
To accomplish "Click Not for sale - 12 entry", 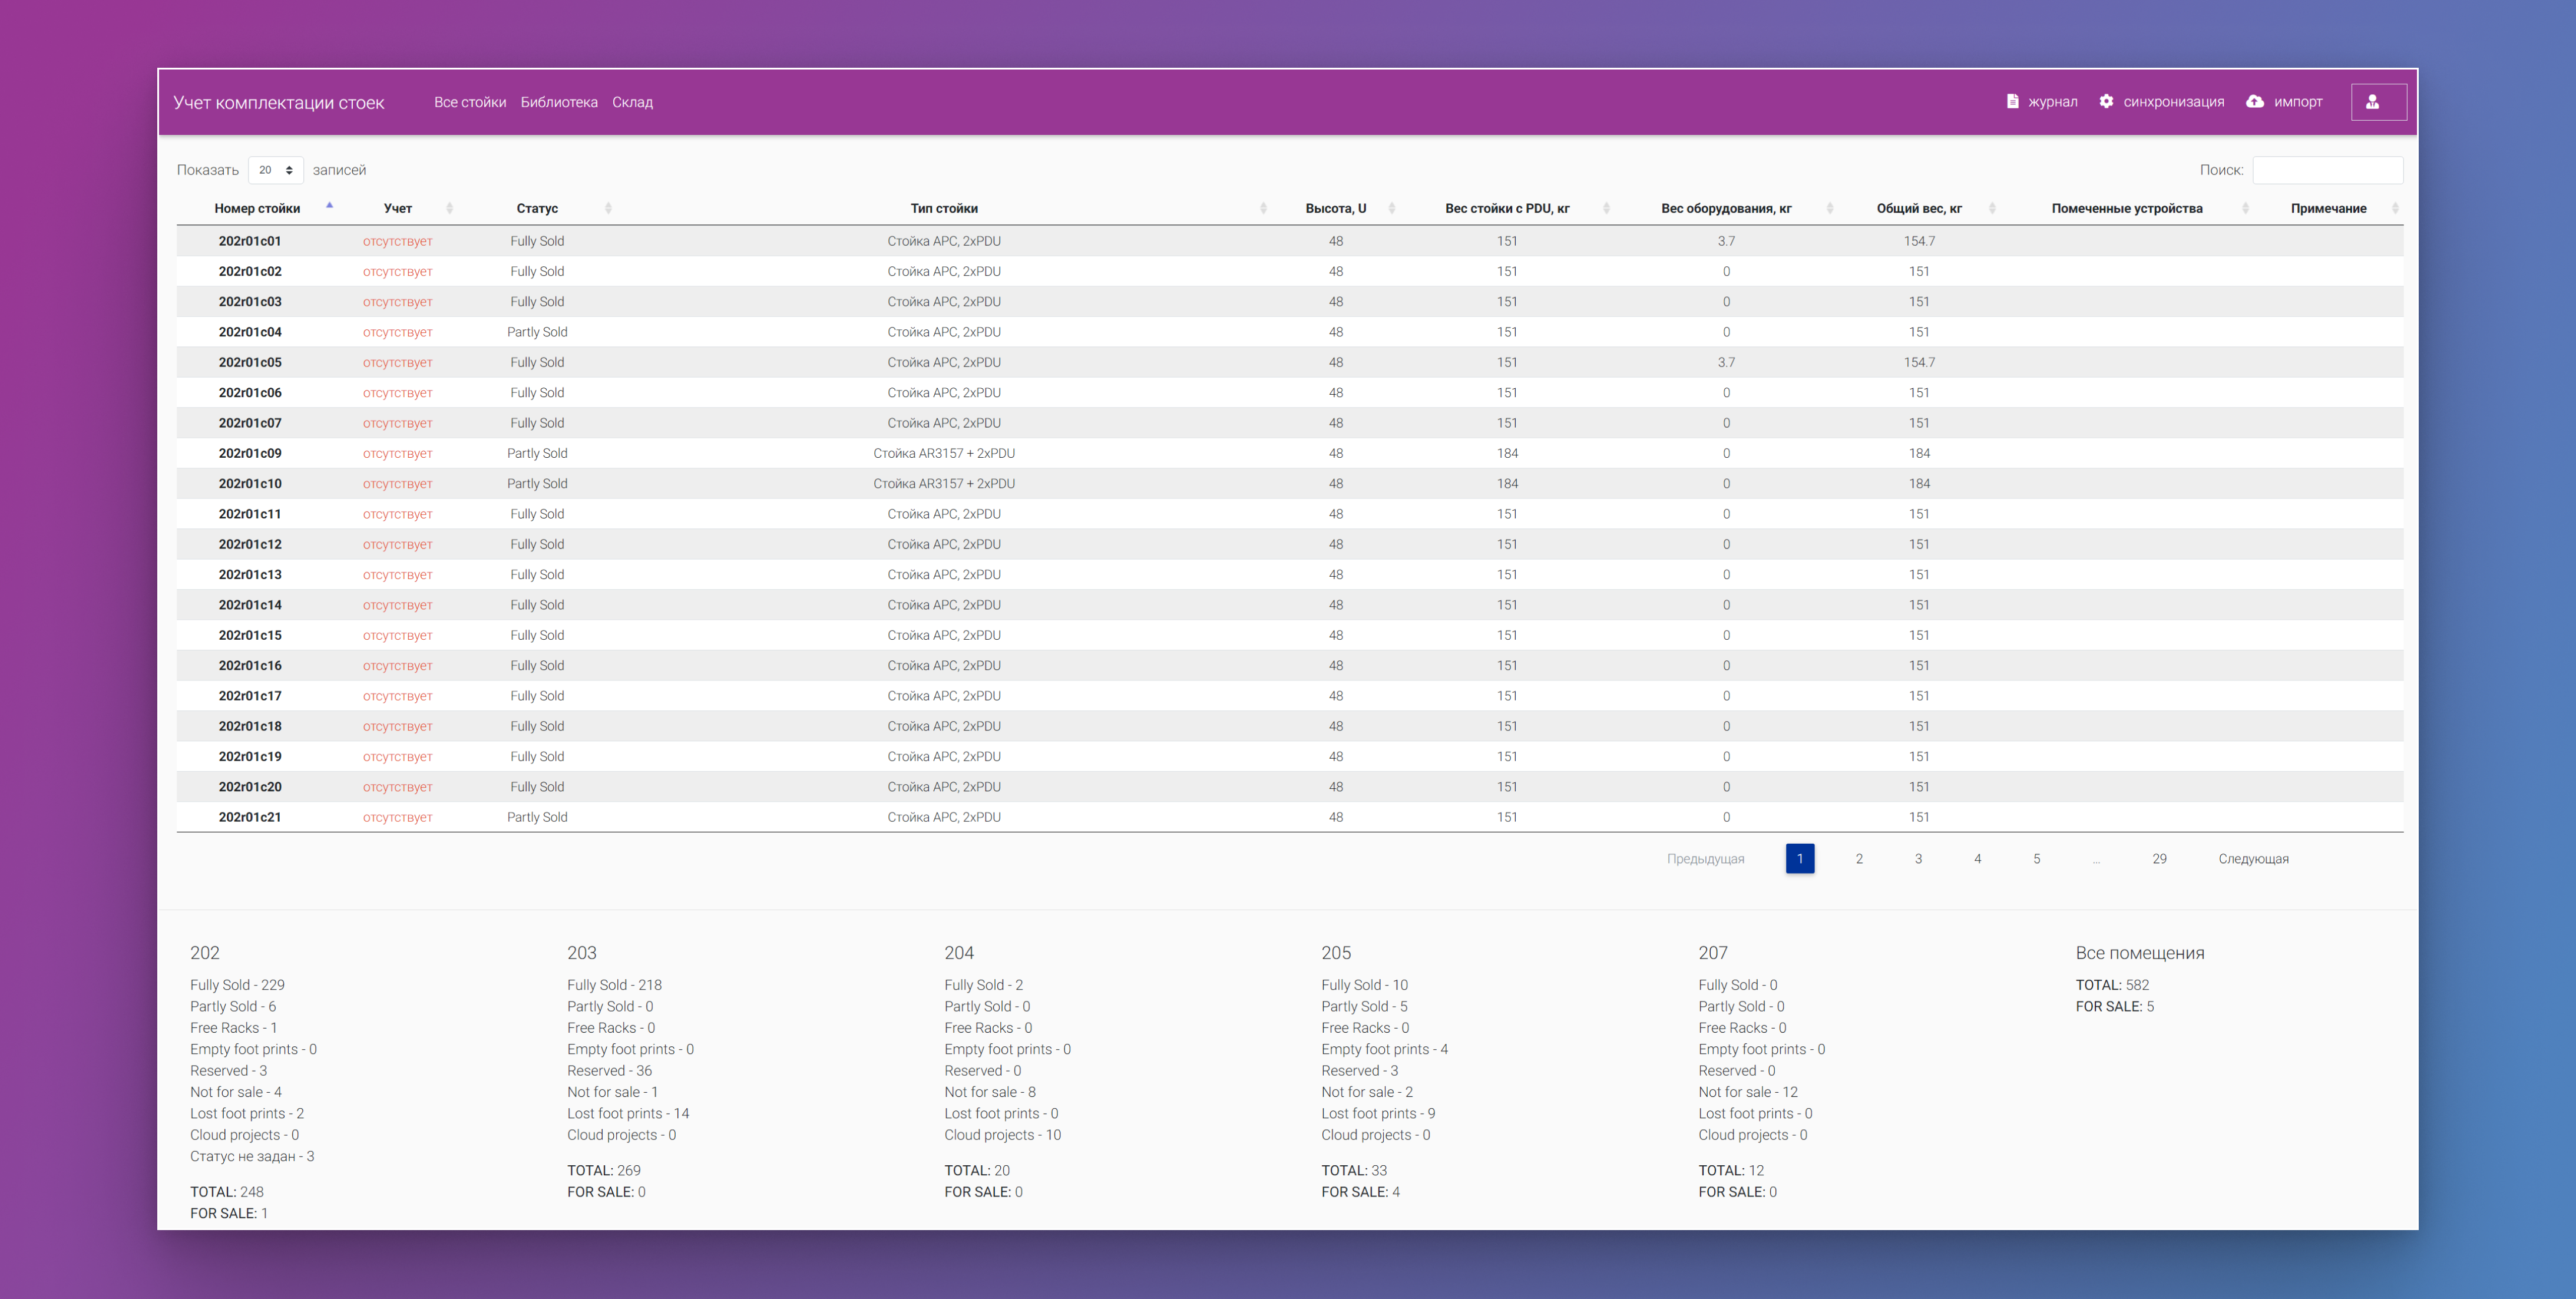I will pyautogui.click(x=1748, y=1092).
